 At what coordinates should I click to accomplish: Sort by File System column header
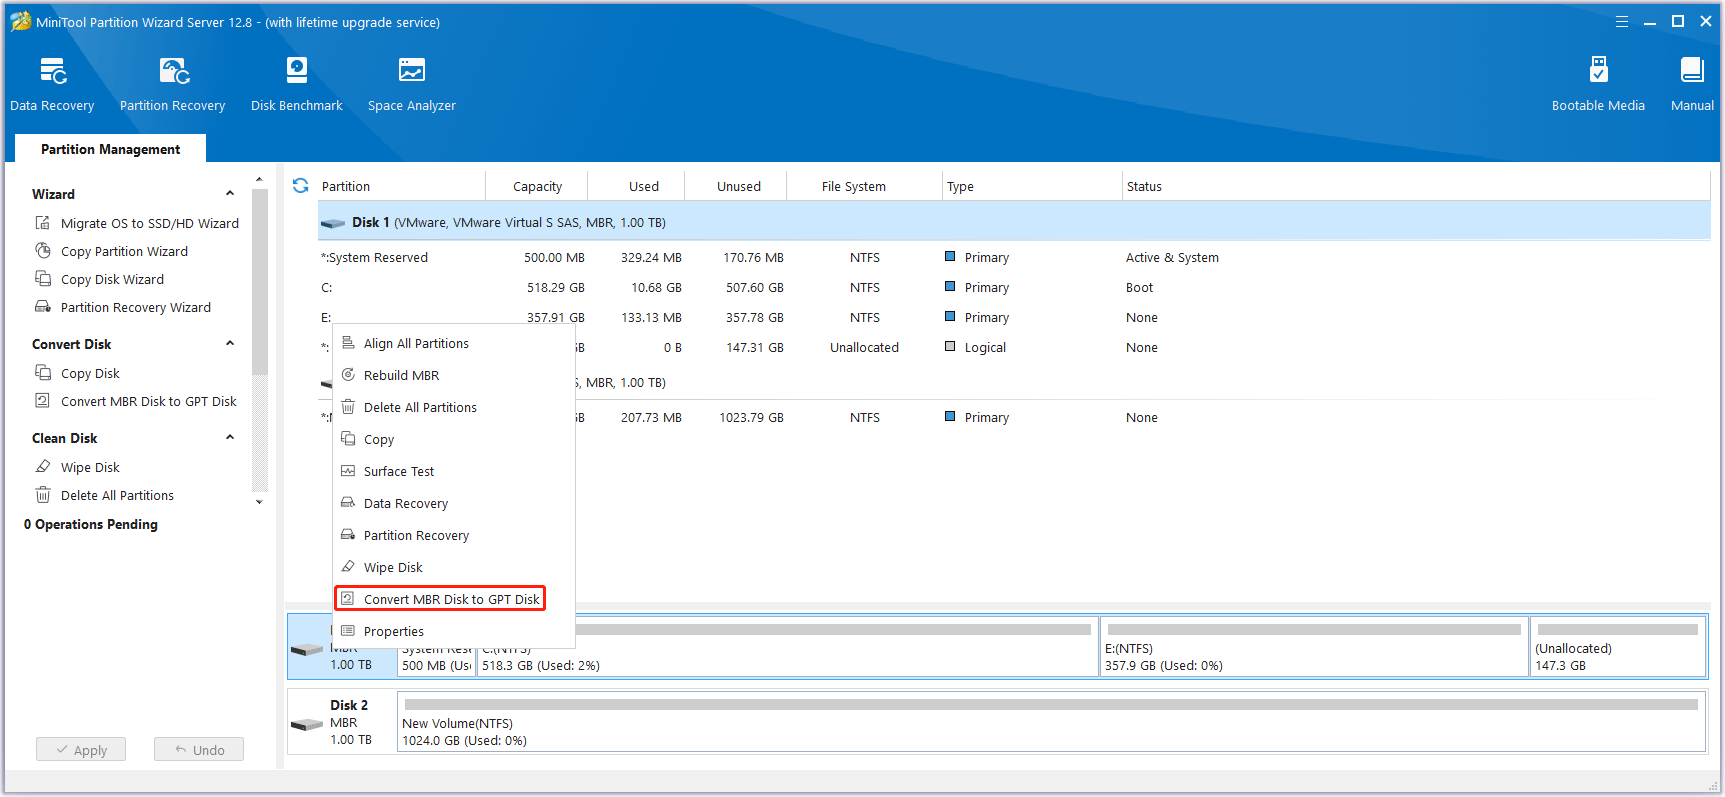tap(864, 186)
